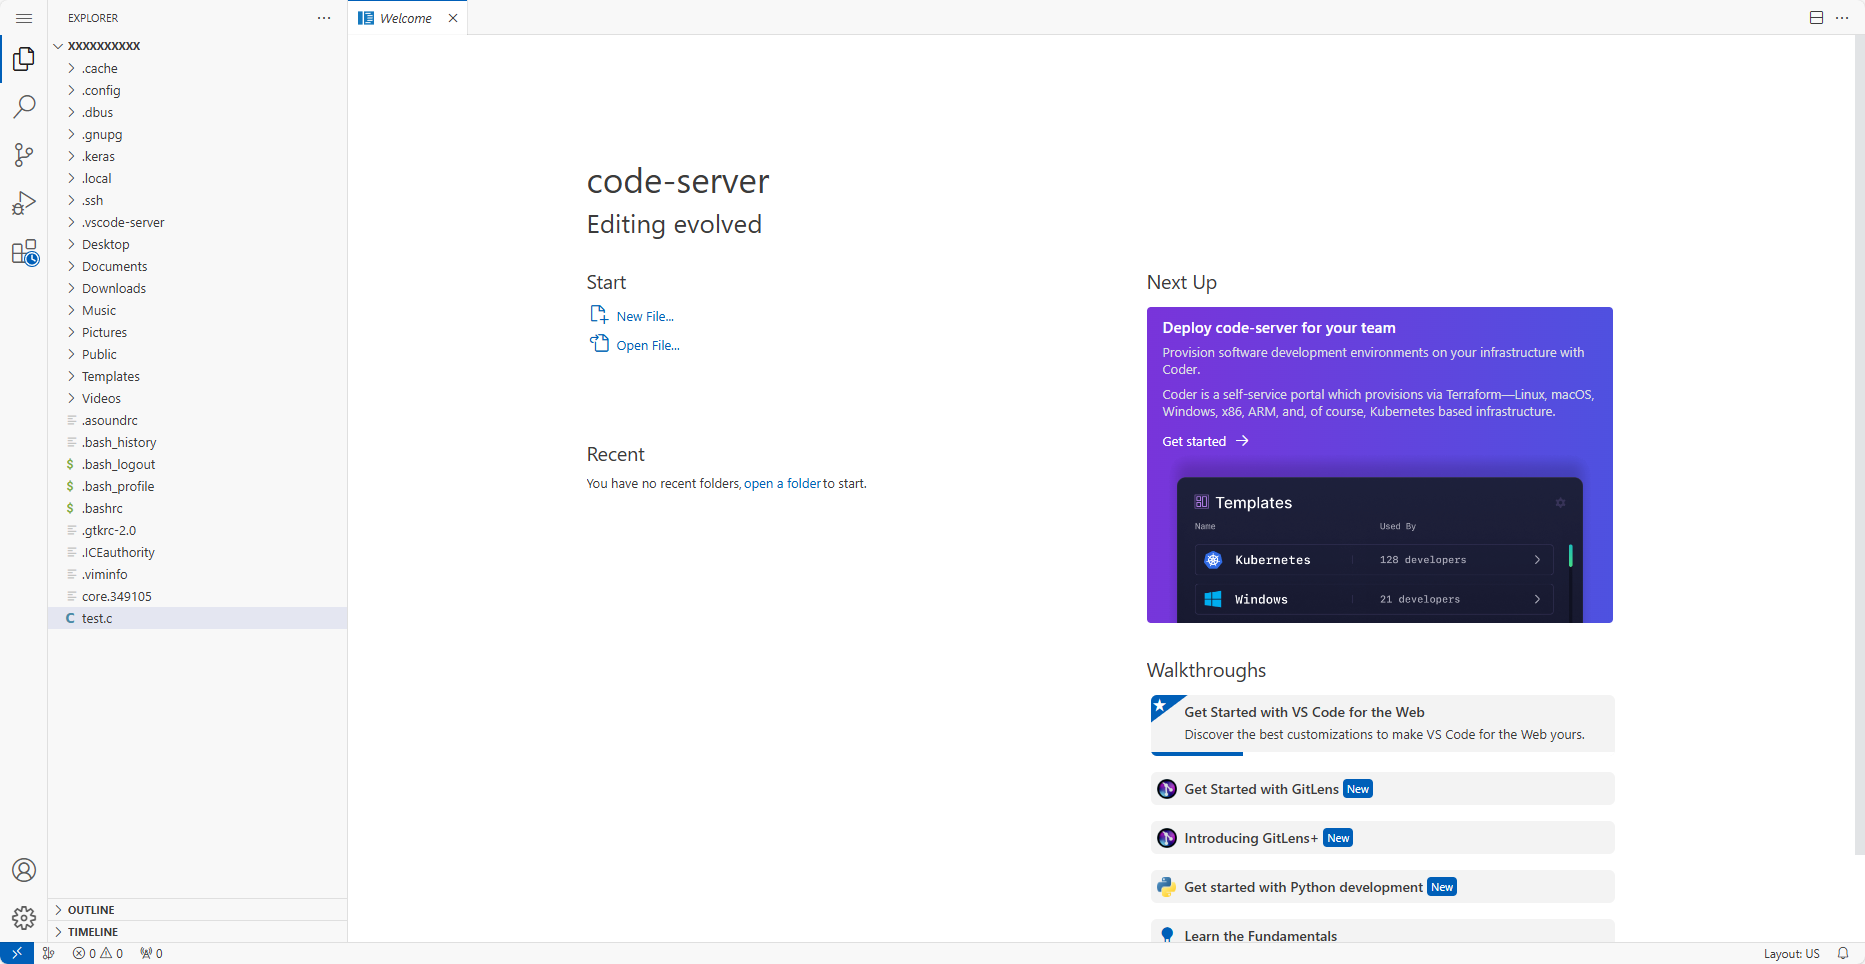The image size is (1865, 964).
Task: Expand the TIMELINE section
Action: [197, 931]
